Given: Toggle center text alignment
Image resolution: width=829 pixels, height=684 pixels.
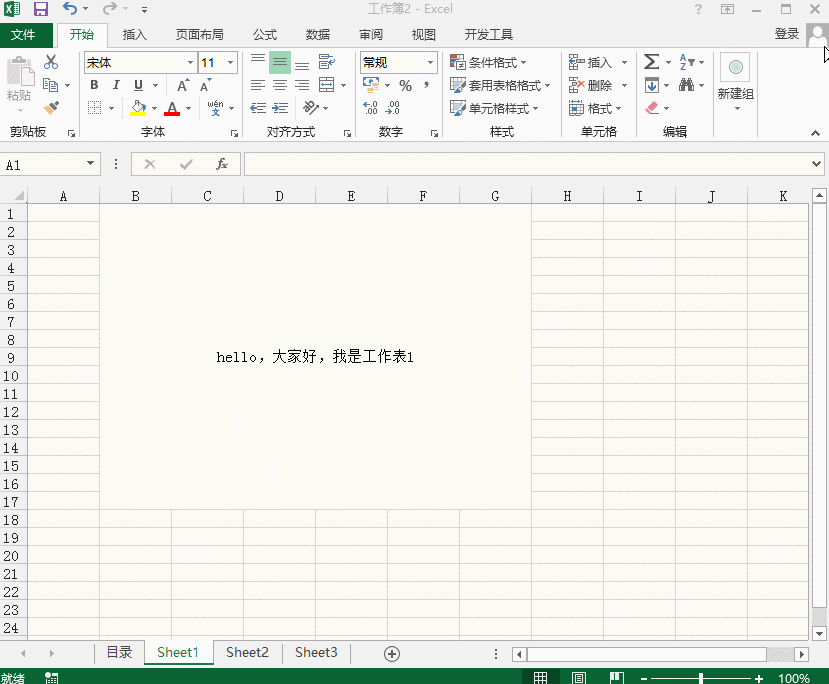Looking at the screenshot, I should (x=280, y=85).
